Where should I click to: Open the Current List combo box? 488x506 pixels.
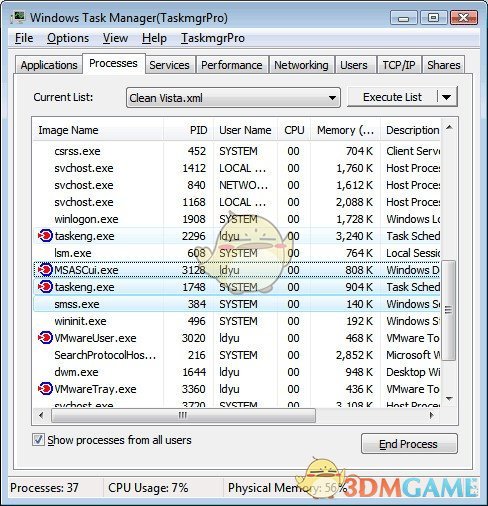[x=233, y=98]
